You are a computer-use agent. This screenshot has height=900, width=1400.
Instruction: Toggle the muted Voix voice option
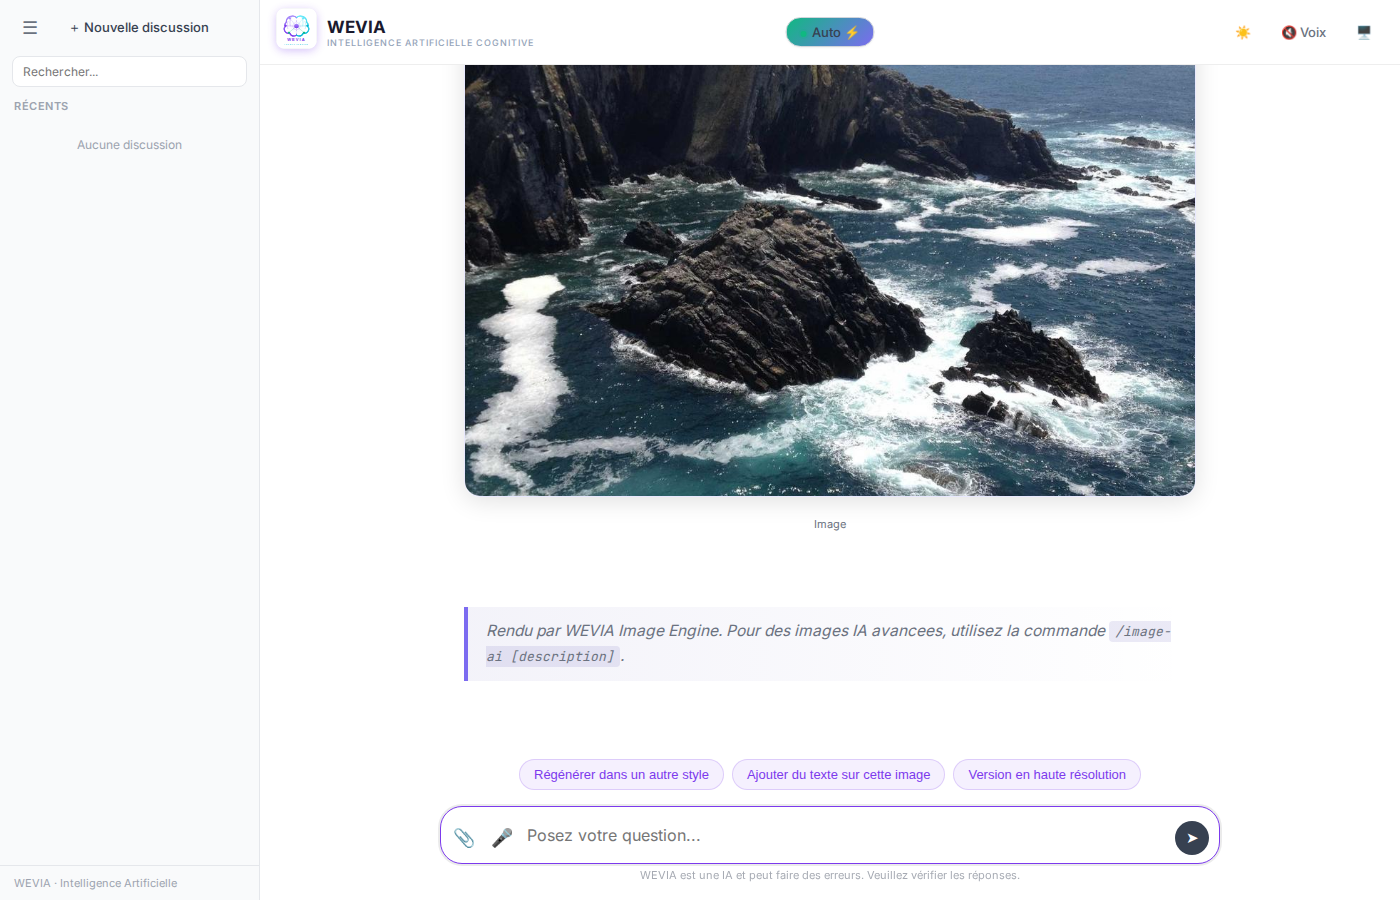pos(1304,32)
